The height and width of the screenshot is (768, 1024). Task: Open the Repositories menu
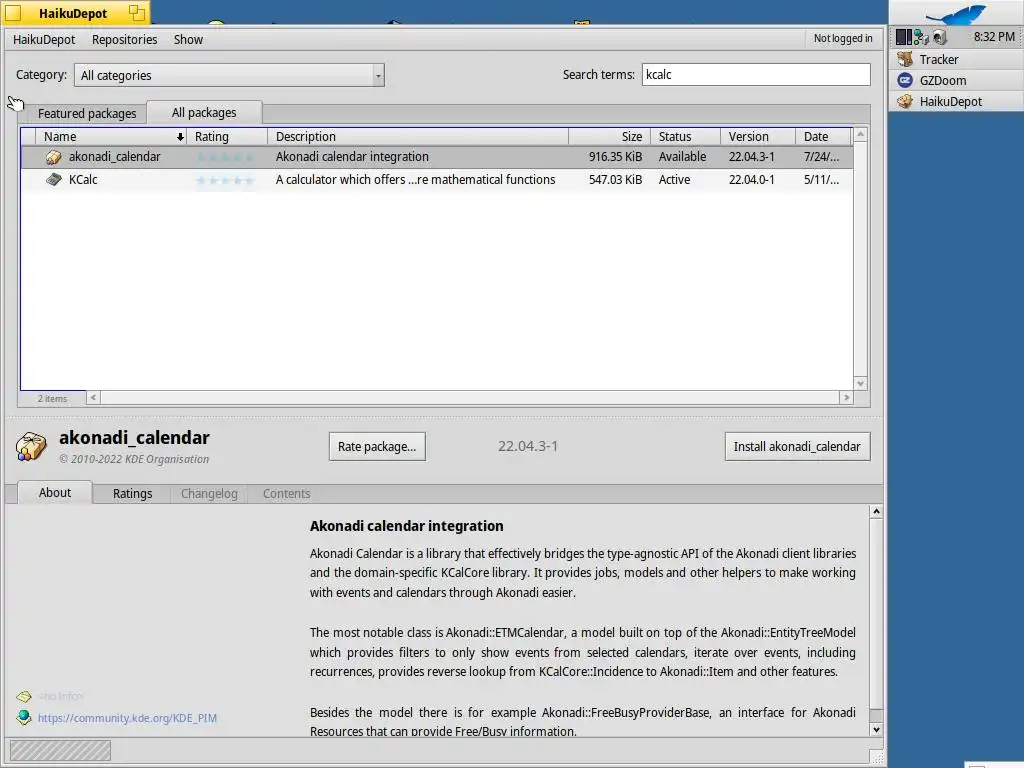[x=124, y=39]
